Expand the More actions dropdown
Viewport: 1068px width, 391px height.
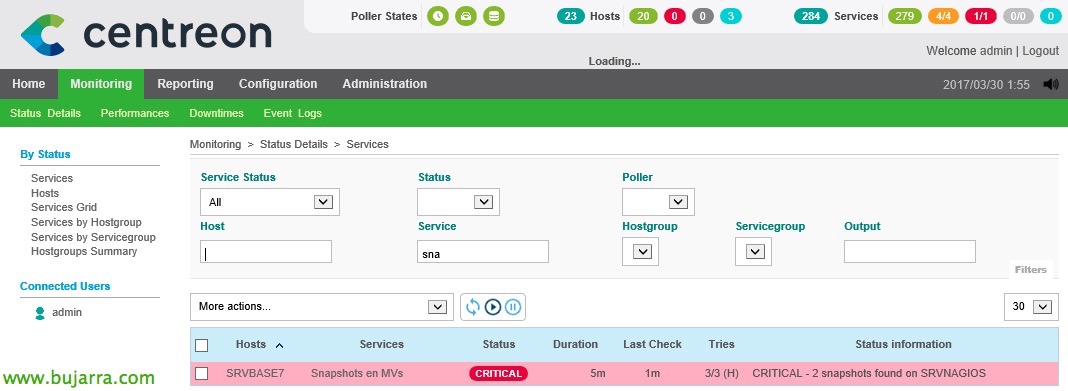point(321,307)
